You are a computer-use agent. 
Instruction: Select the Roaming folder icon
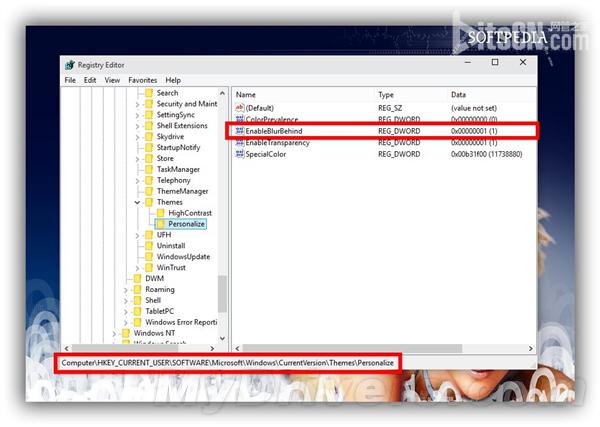pos(137,289)
